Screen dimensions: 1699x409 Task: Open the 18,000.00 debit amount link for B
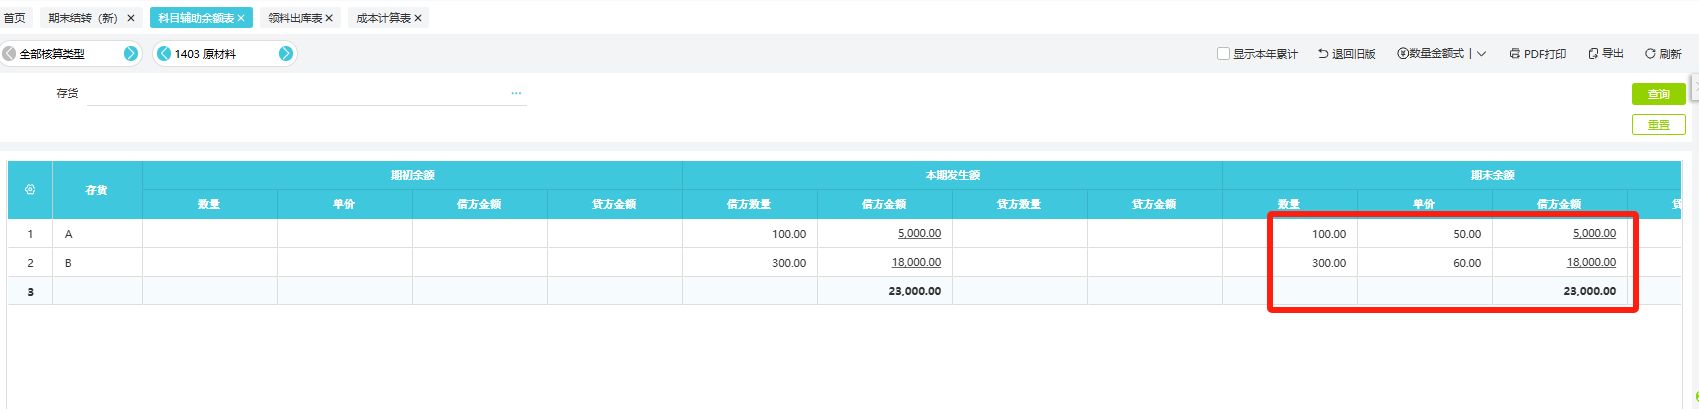916,262
